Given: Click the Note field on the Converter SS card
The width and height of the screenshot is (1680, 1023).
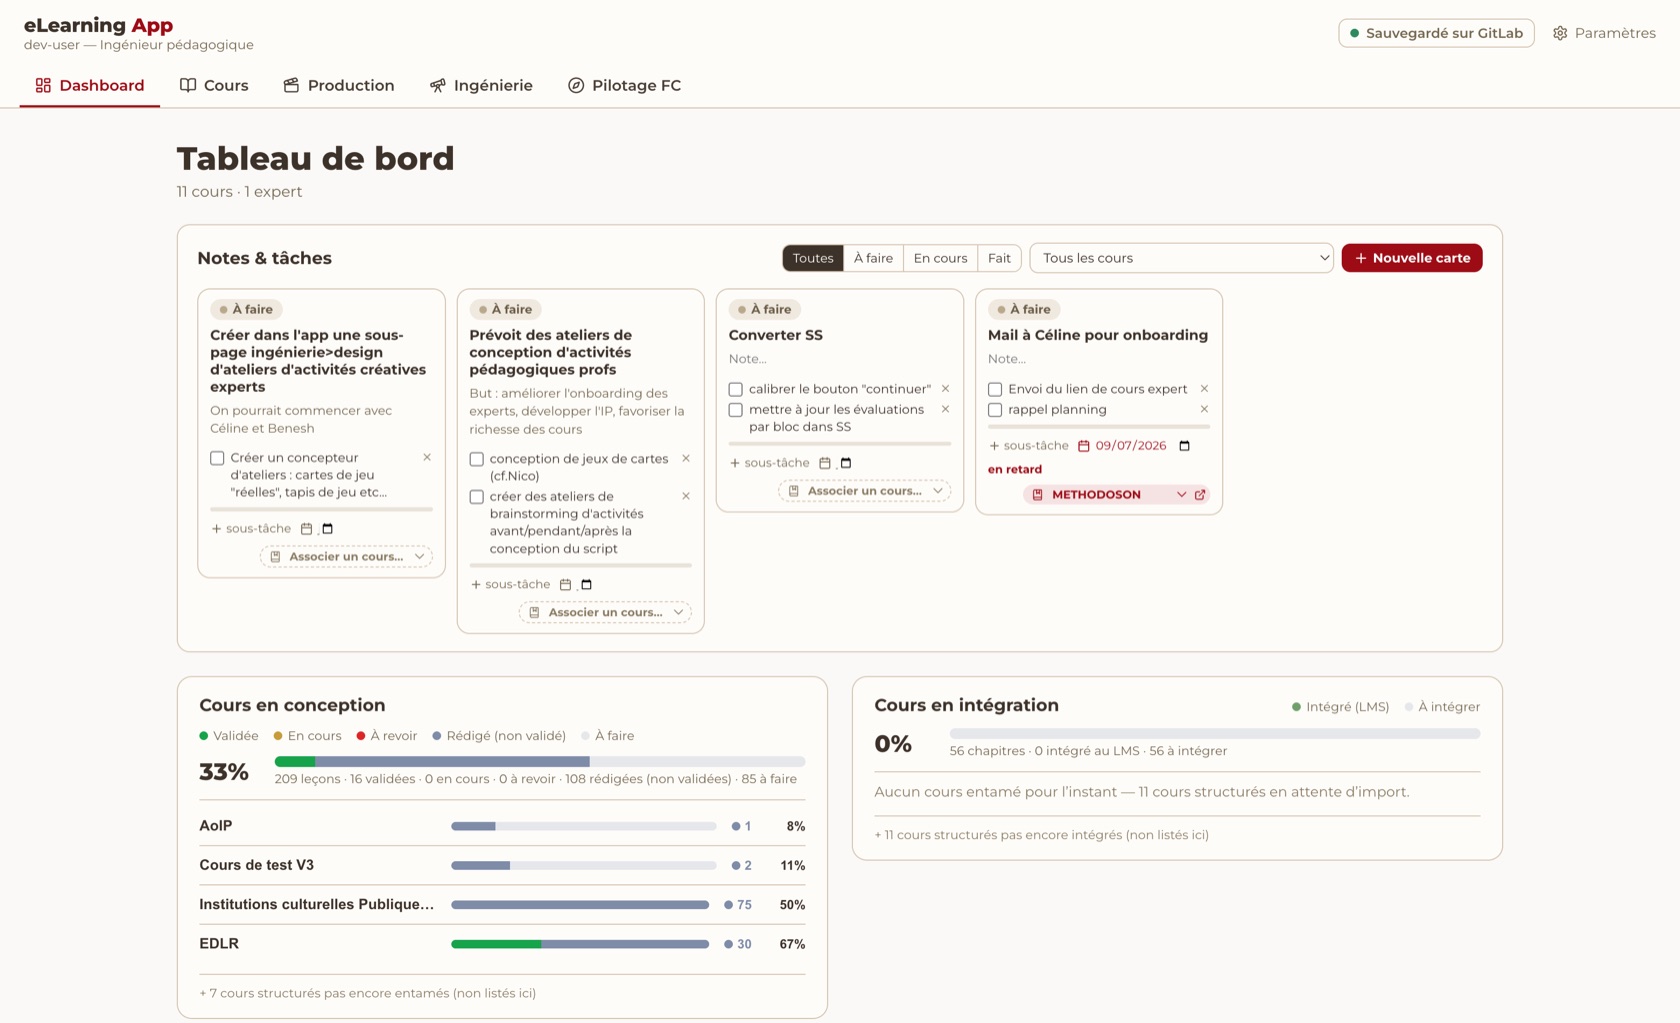Looking at the screenshot, I should [839, 359].
